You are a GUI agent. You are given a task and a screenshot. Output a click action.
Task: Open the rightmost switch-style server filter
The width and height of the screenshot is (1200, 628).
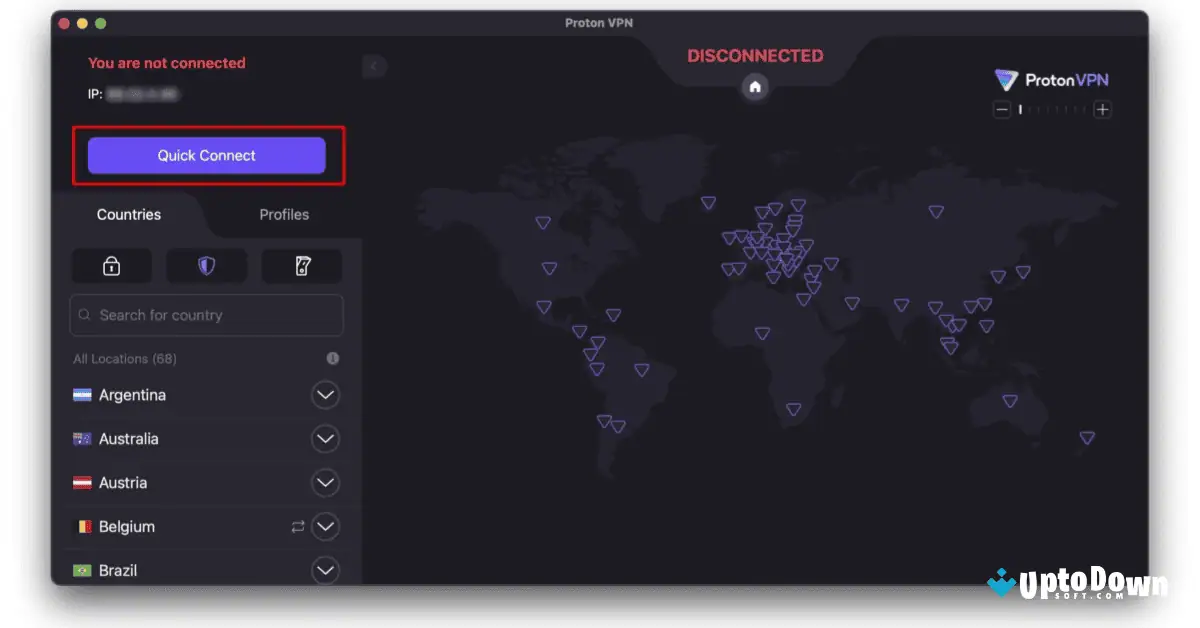pyautogui.click(x=301, y=266)
